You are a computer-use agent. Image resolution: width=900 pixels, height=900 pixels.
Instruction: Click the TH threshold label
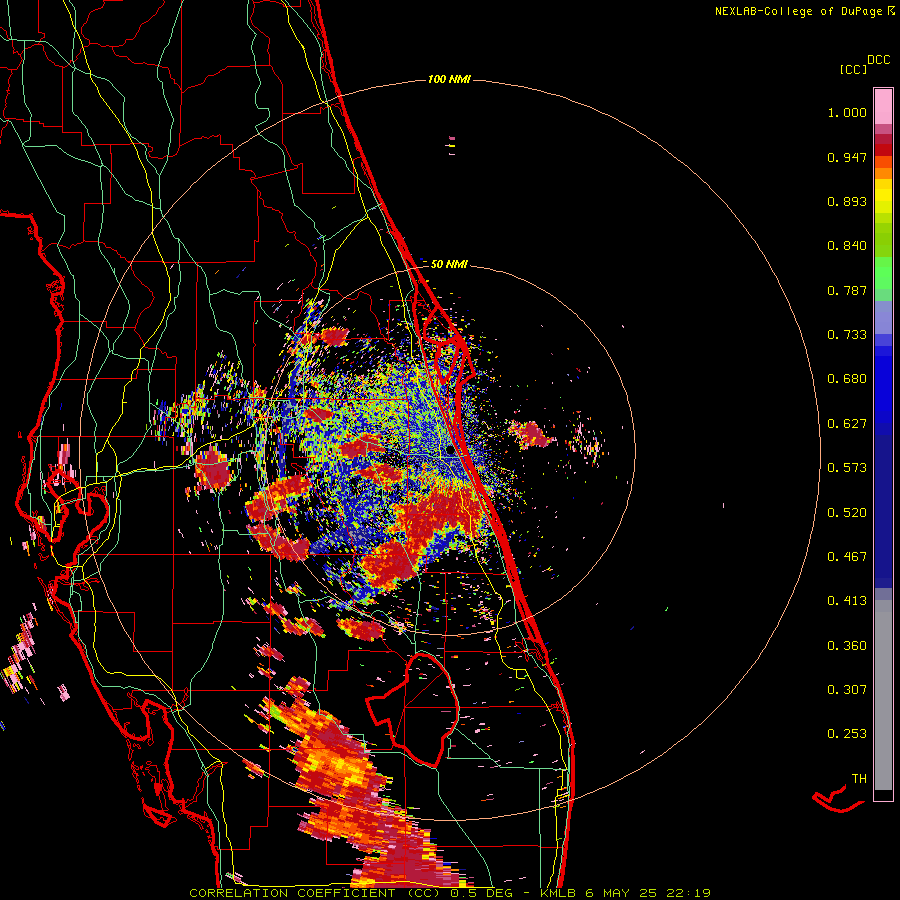coord(859,779)
